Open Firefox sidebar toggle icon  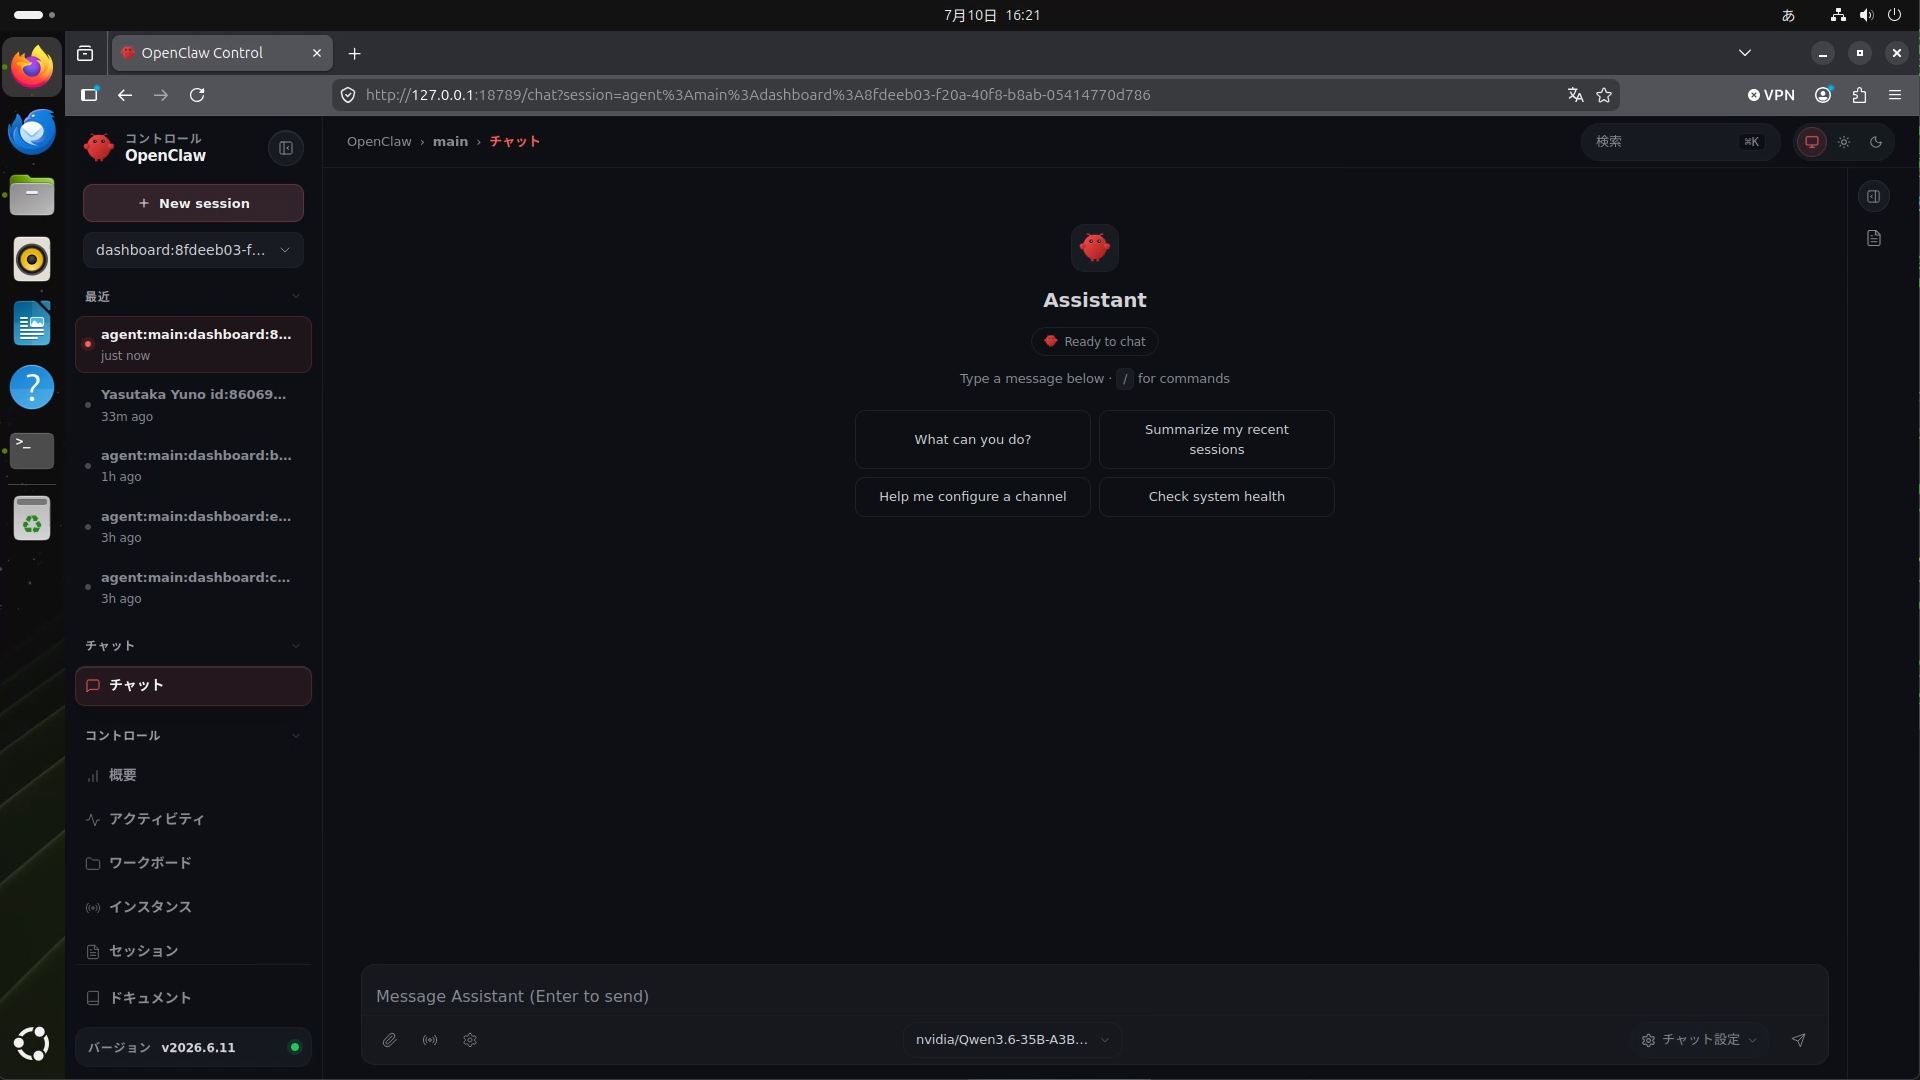[x=89, y=95]
